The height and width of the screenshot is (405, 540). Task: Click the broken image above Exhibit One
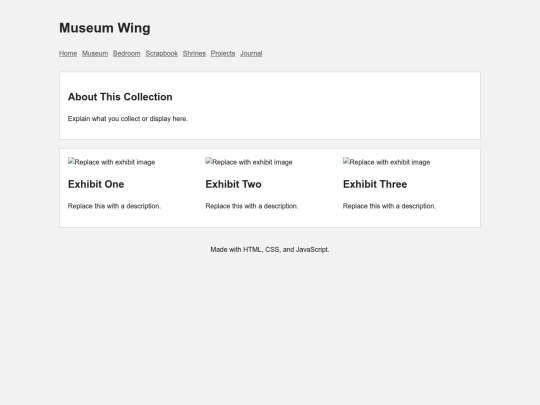point(112,162)
